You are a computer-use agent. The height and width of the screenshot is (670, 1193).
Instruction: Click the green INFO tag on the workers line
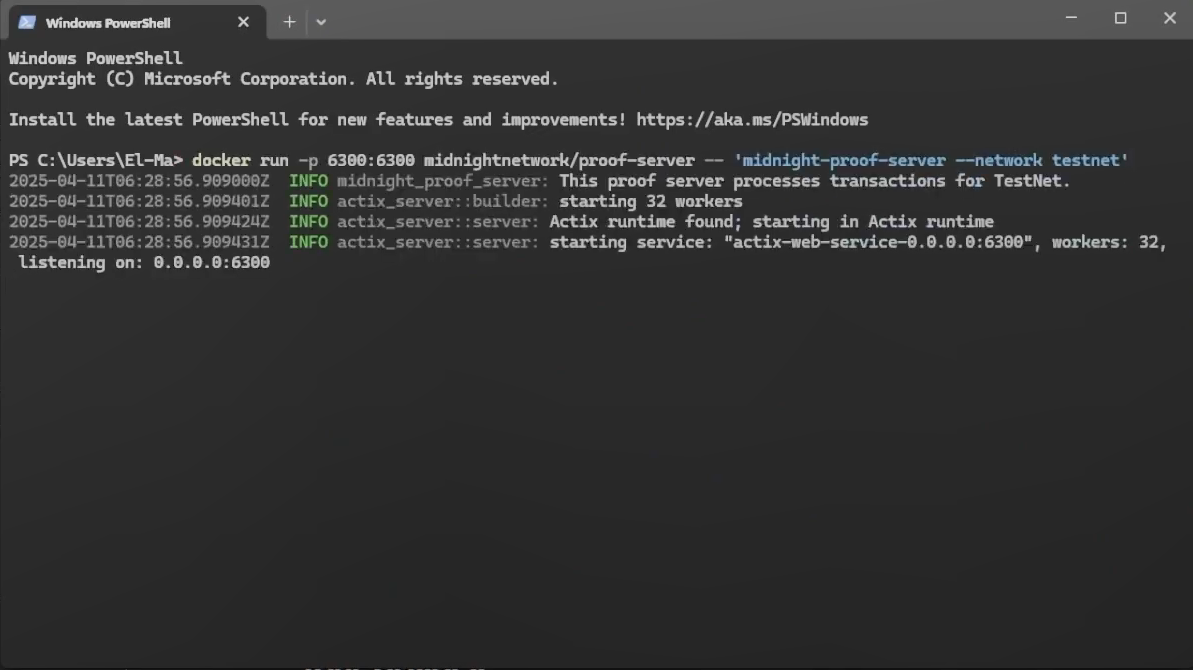[309, 201]
